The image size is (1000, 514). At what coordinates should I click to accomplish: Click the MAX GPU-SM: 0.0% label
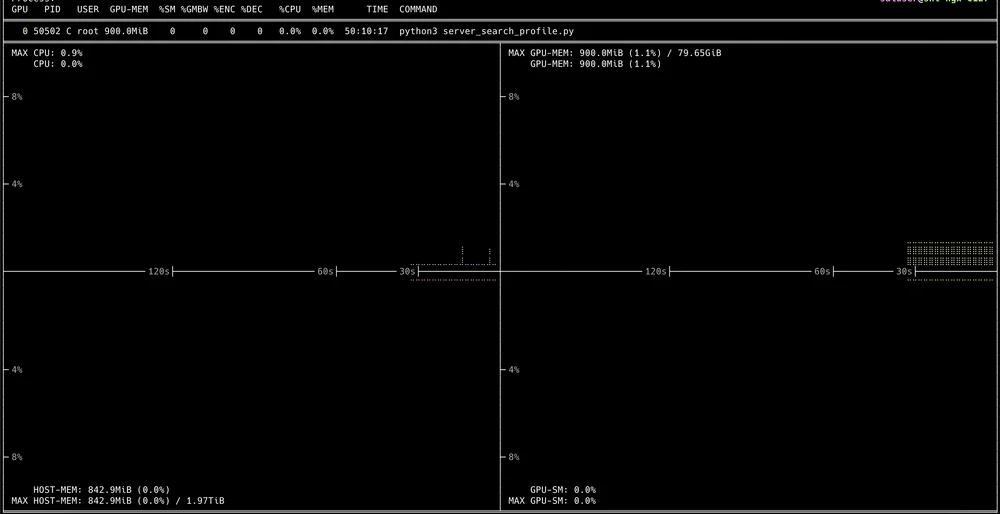coord(552,501)
